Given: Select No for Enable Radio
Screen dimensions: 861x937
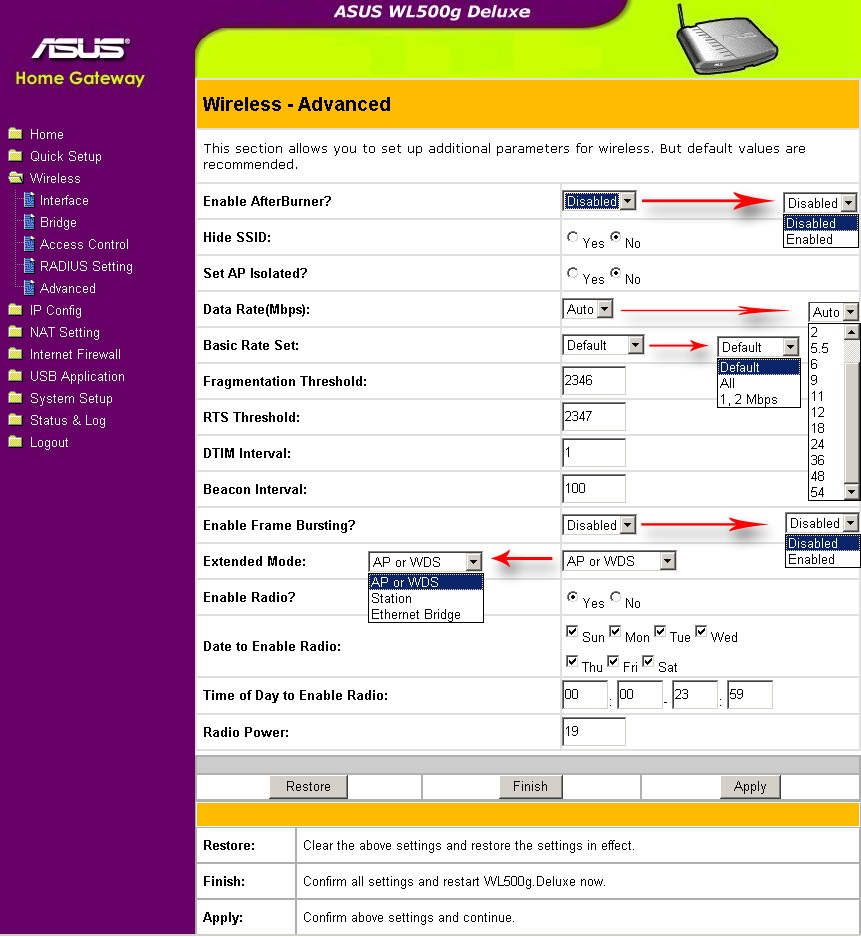Looking at the screenshot, I should [615, 597].
